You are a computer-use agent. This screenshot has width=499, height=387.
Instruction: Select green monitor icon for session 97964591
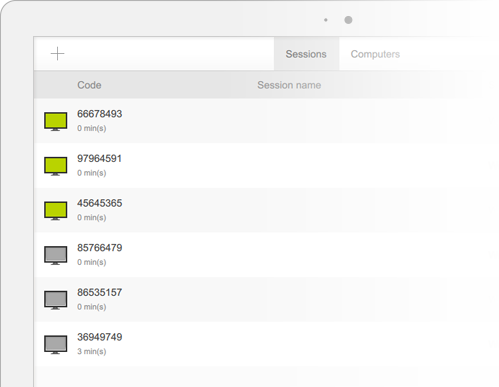[56, 166]
